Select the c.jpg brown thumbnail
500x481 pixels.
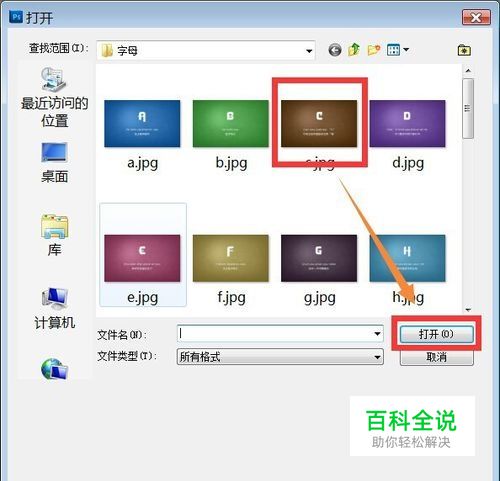pos(319,124)
